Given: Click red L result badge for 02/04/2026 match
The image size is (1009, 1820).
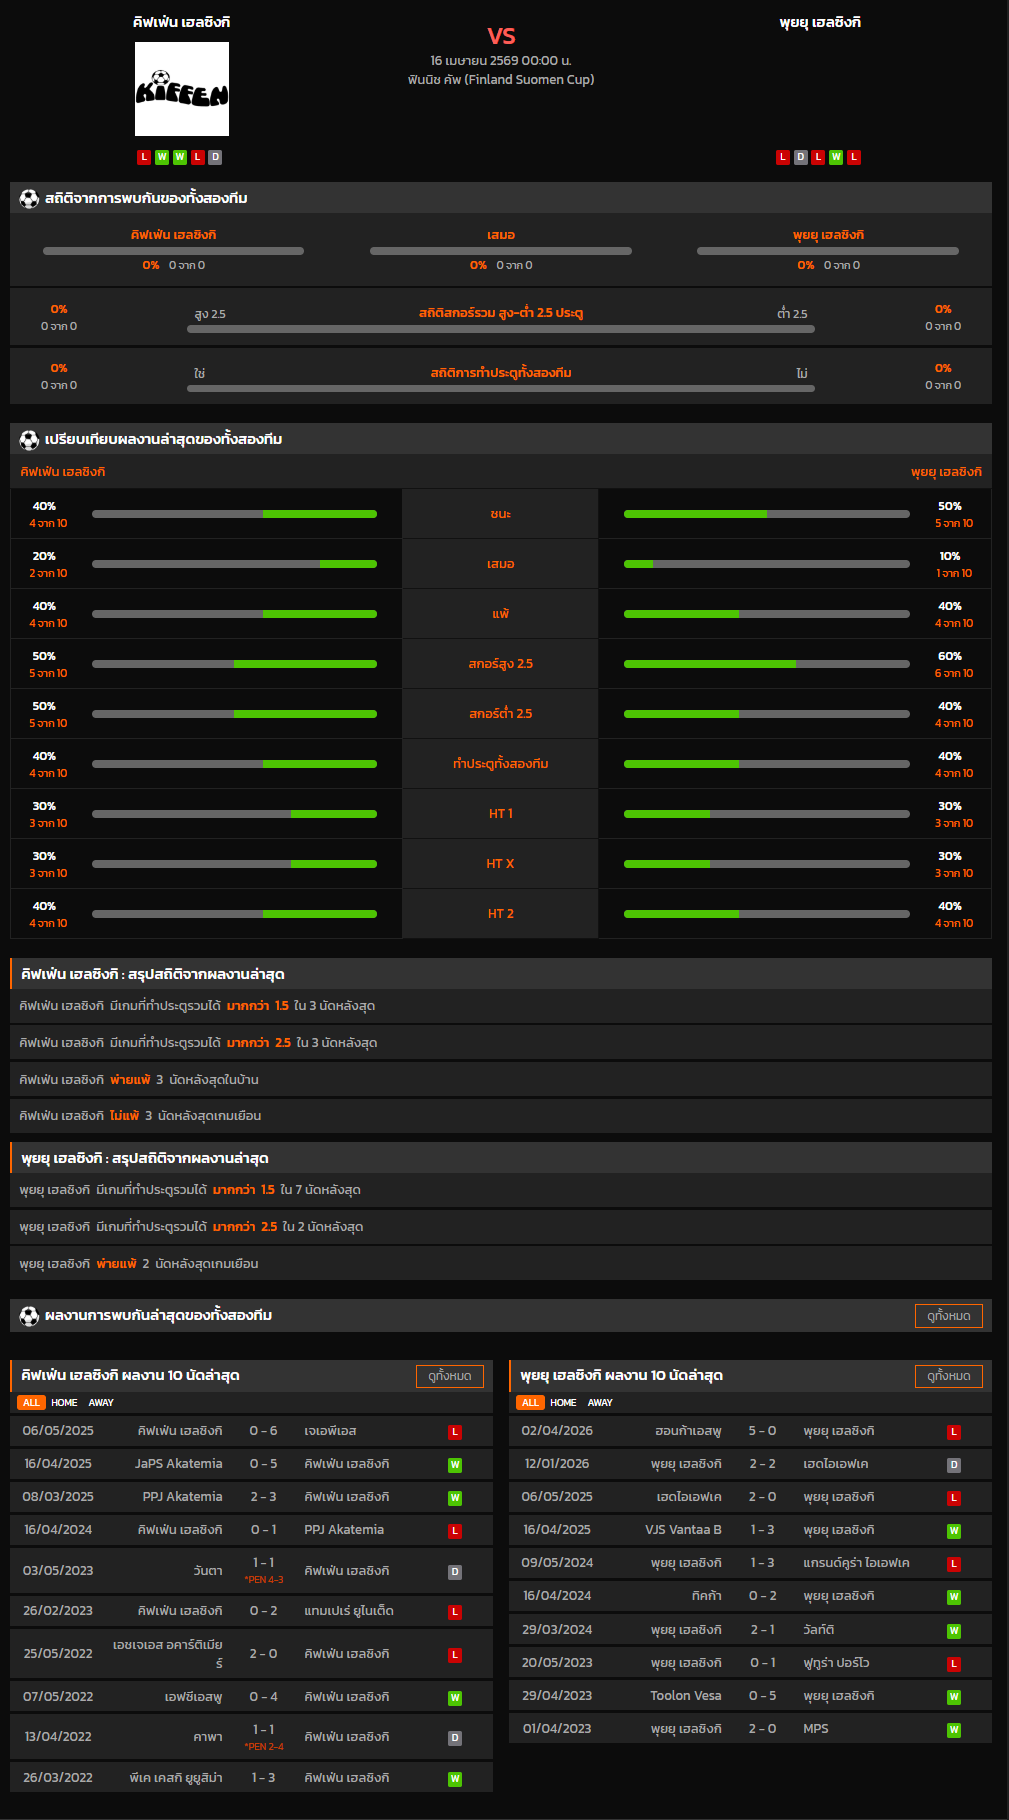Looking at the screenshot, I should pos(954,1432).
